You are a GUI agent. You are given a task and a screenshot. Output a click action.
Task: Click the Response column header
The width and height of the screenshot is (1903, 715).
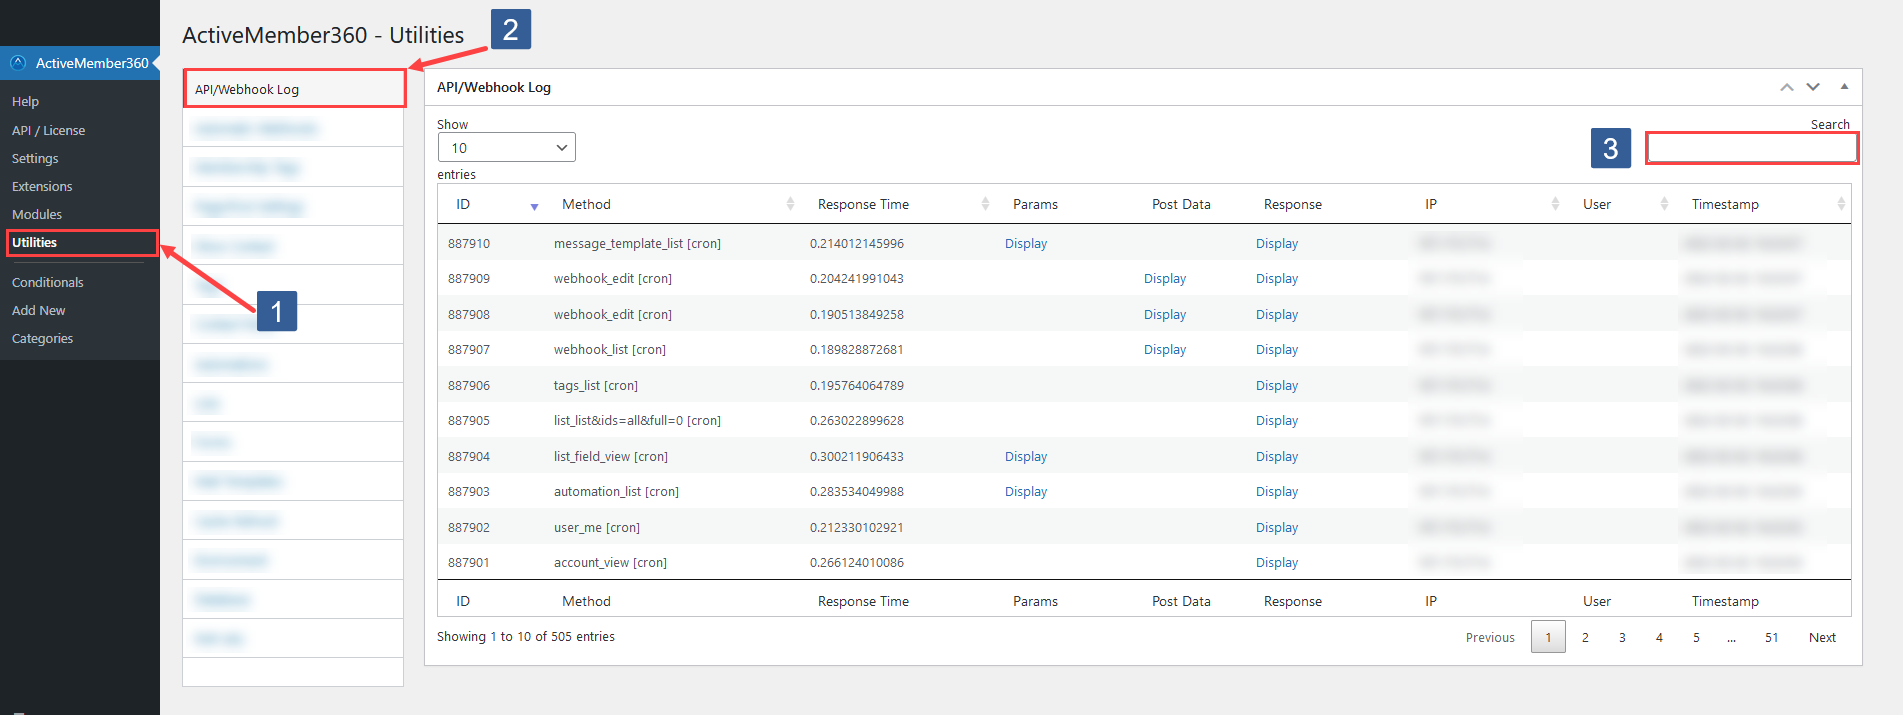point(1292,204)
